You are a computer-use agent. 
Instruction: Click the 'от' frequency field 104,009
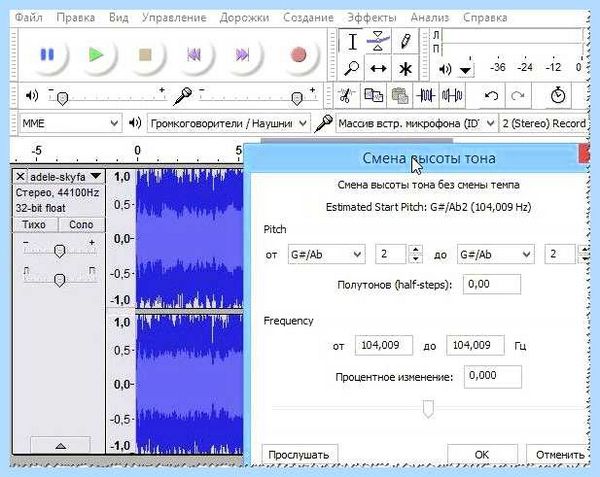click(x=383, y=345)
